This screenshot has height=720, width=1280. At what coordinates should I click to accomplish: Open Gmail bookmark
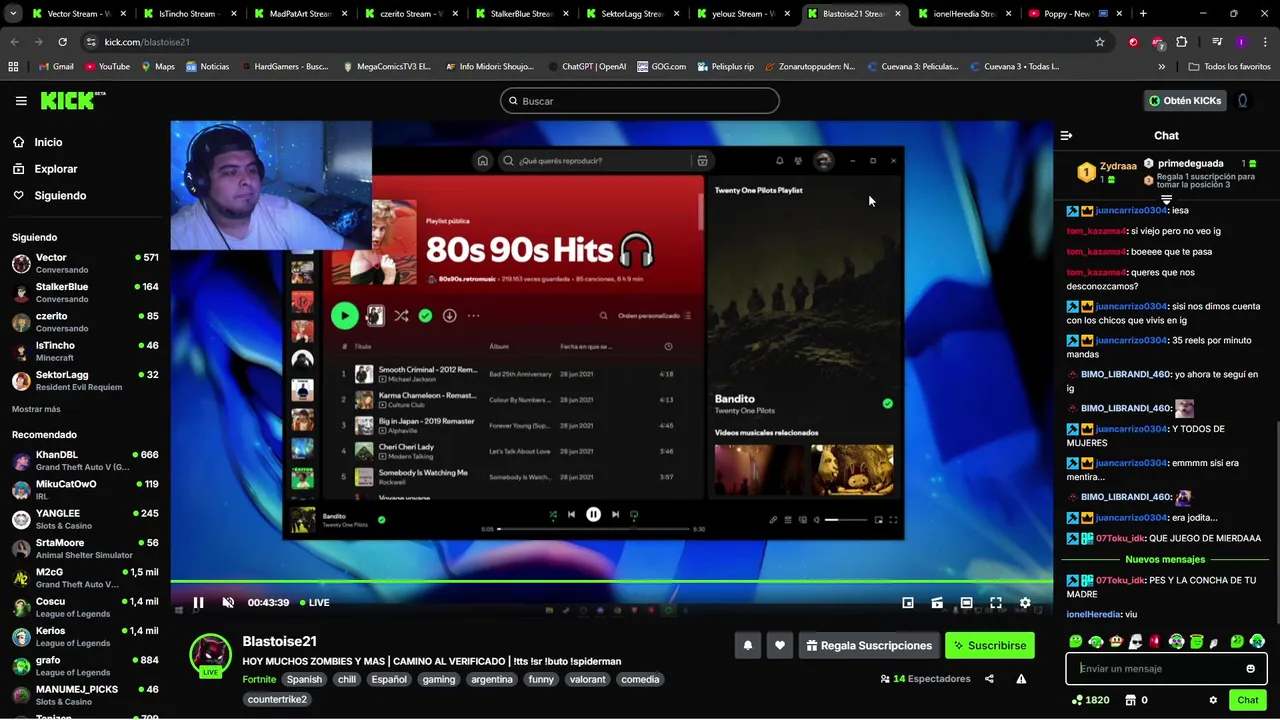tap(56, 67)
